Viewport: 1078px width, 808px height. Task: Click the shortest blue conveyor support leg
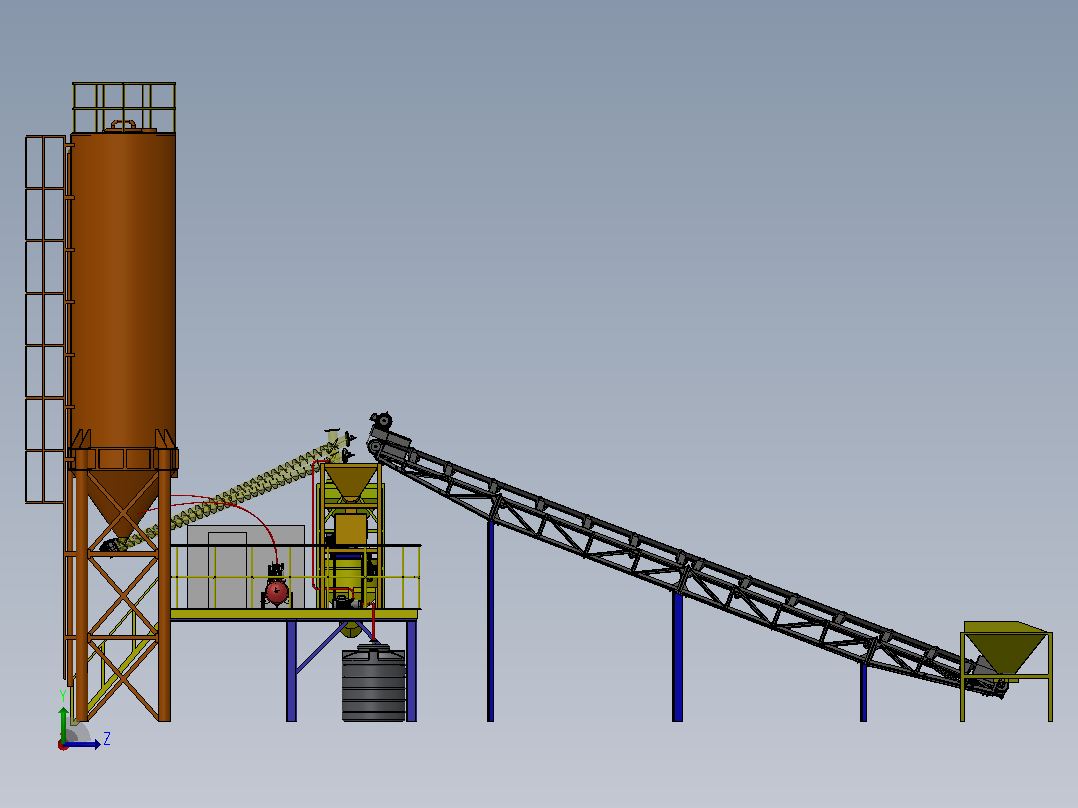point(863,692)
